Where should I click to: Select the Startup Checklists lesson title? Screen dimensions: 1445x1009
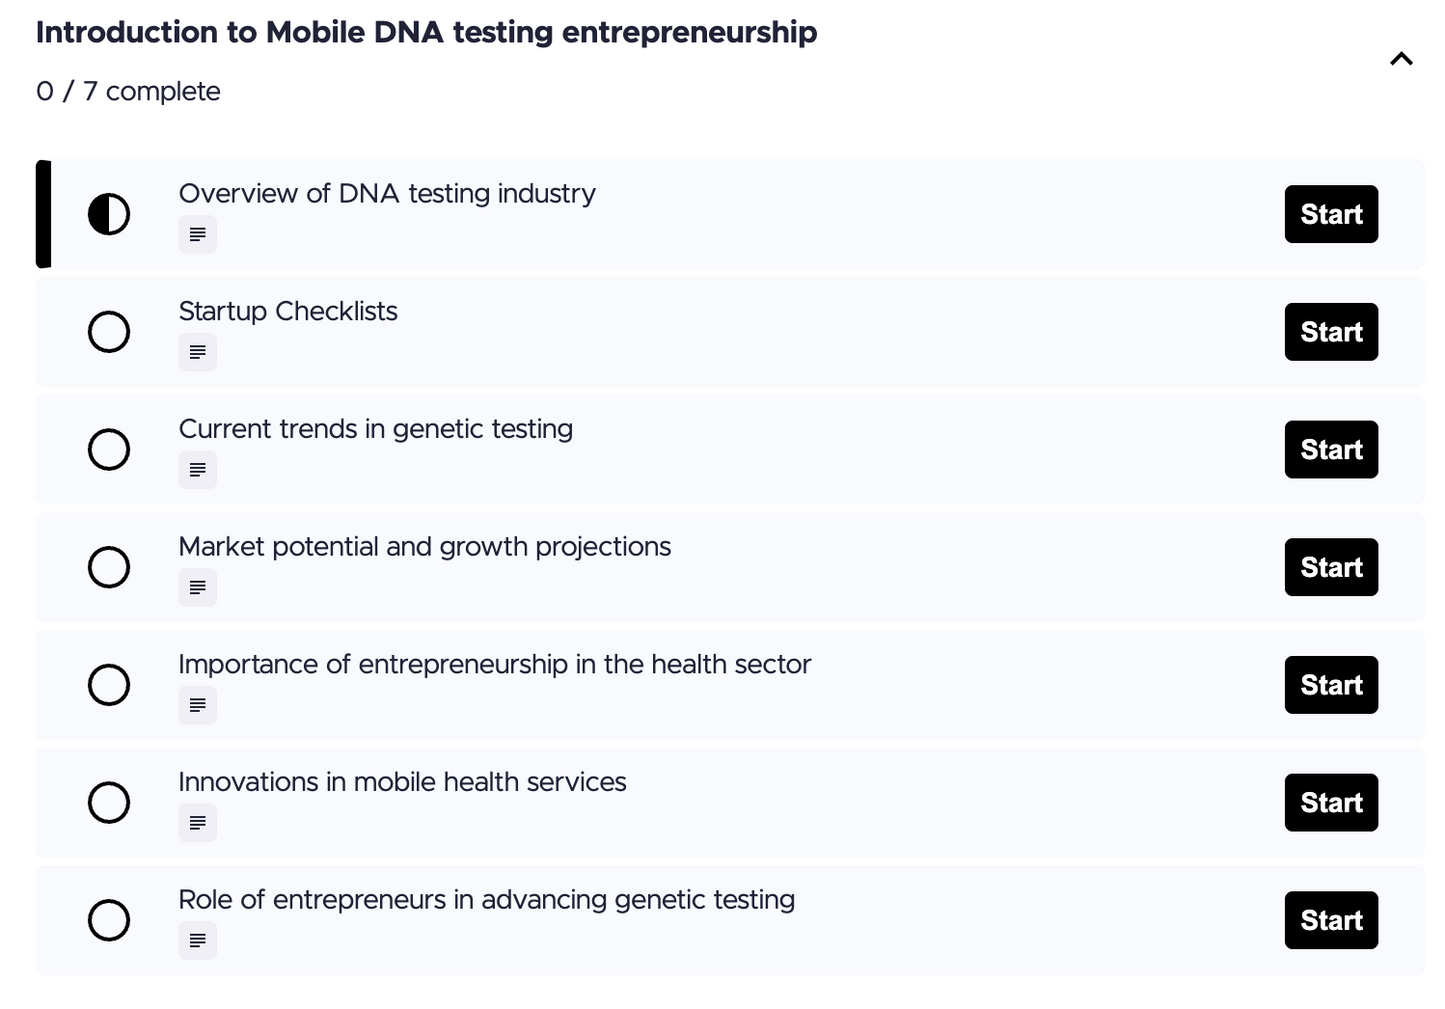(x=288, y=311)
